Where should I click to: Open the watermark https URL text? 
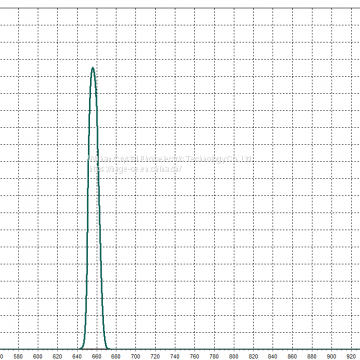[x=136, y=169]
